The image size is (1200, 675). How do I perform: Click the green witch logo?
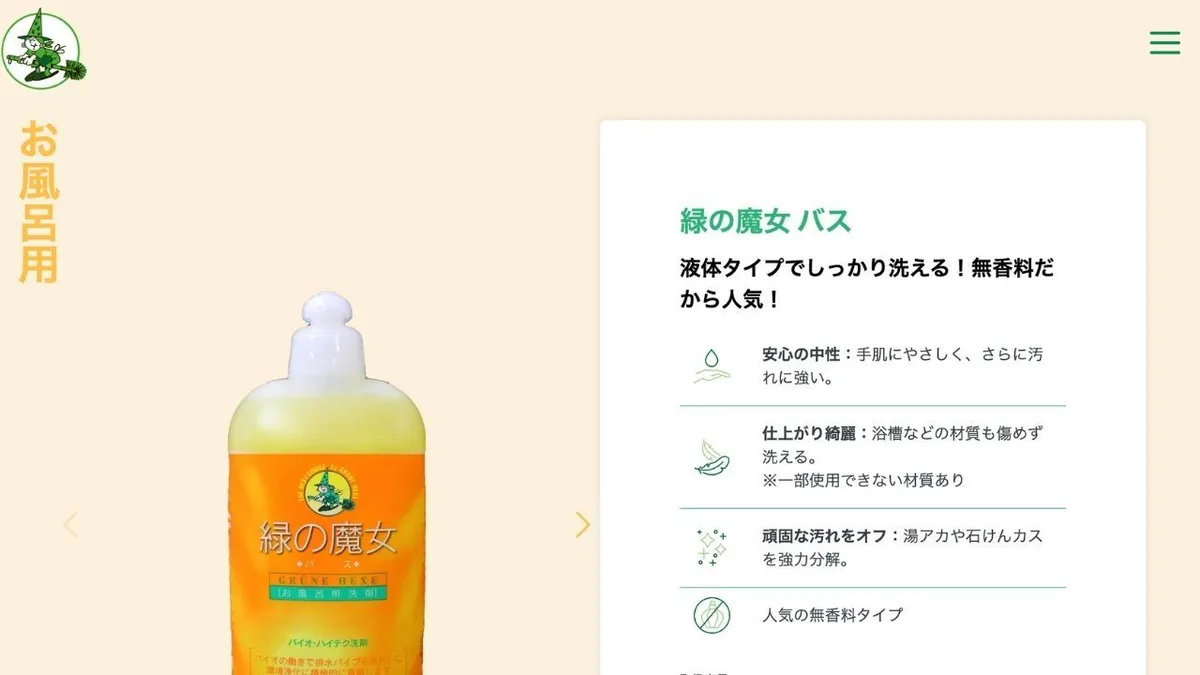point(44,48)
